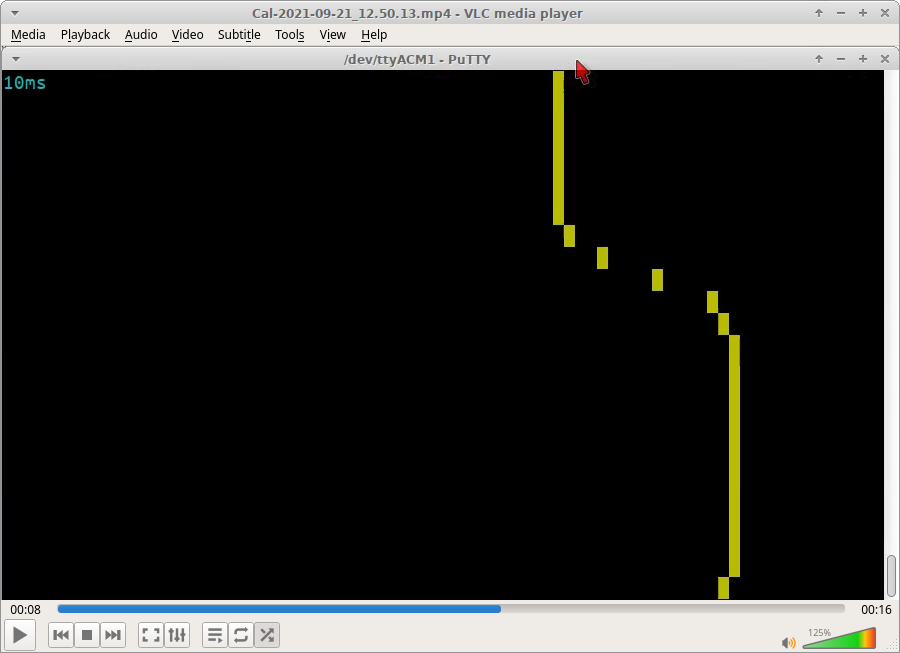
Task: Open the Tools menu
Action: point(289,35)
